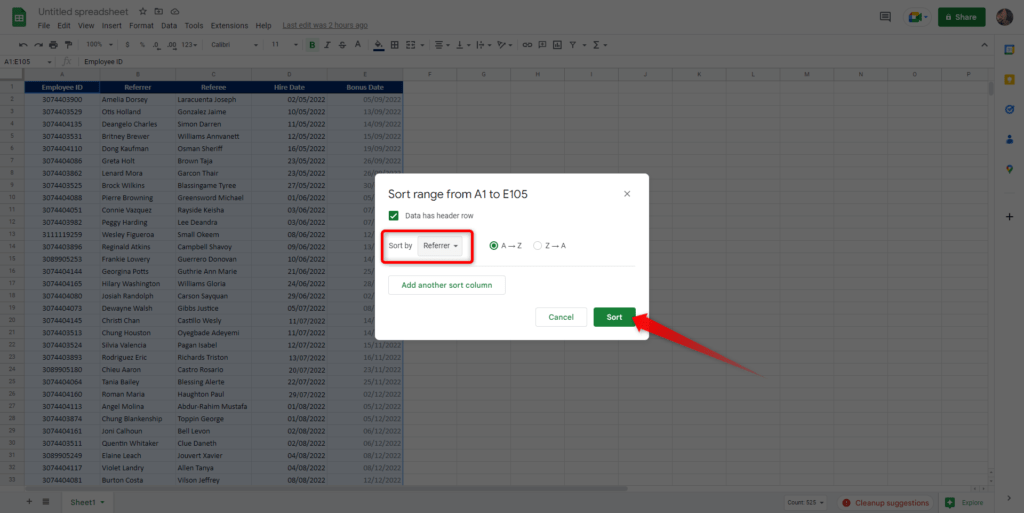
Task: Decrease decimal places icon
Action: [156, 45]
